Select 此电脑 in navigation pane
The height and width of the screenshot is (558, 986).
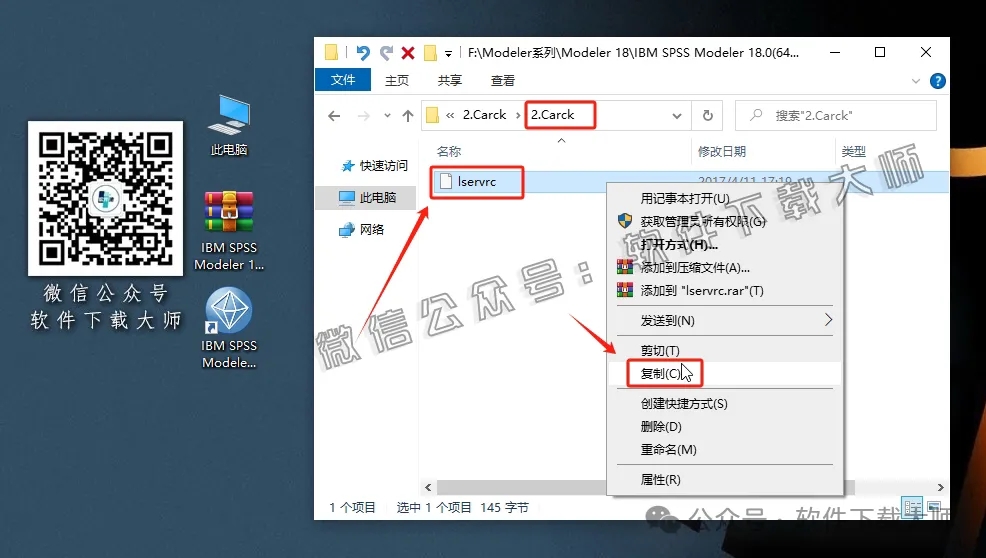point(368,198)
